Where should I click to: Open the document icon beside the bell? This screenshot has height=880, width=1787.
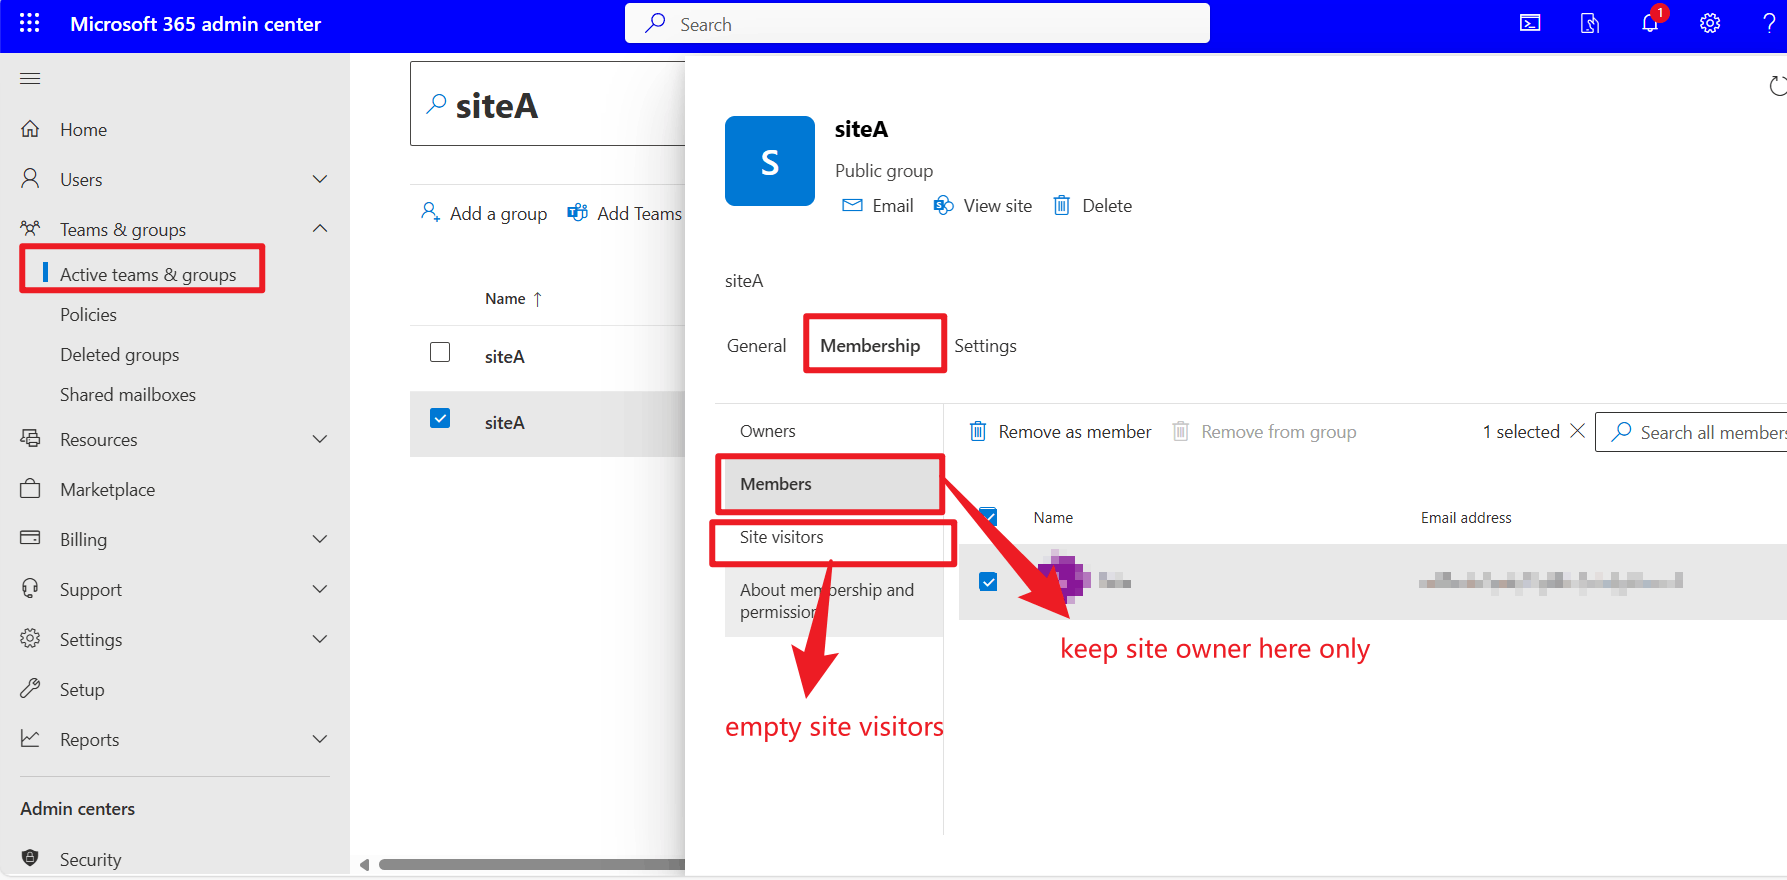tap(1590, 23)
